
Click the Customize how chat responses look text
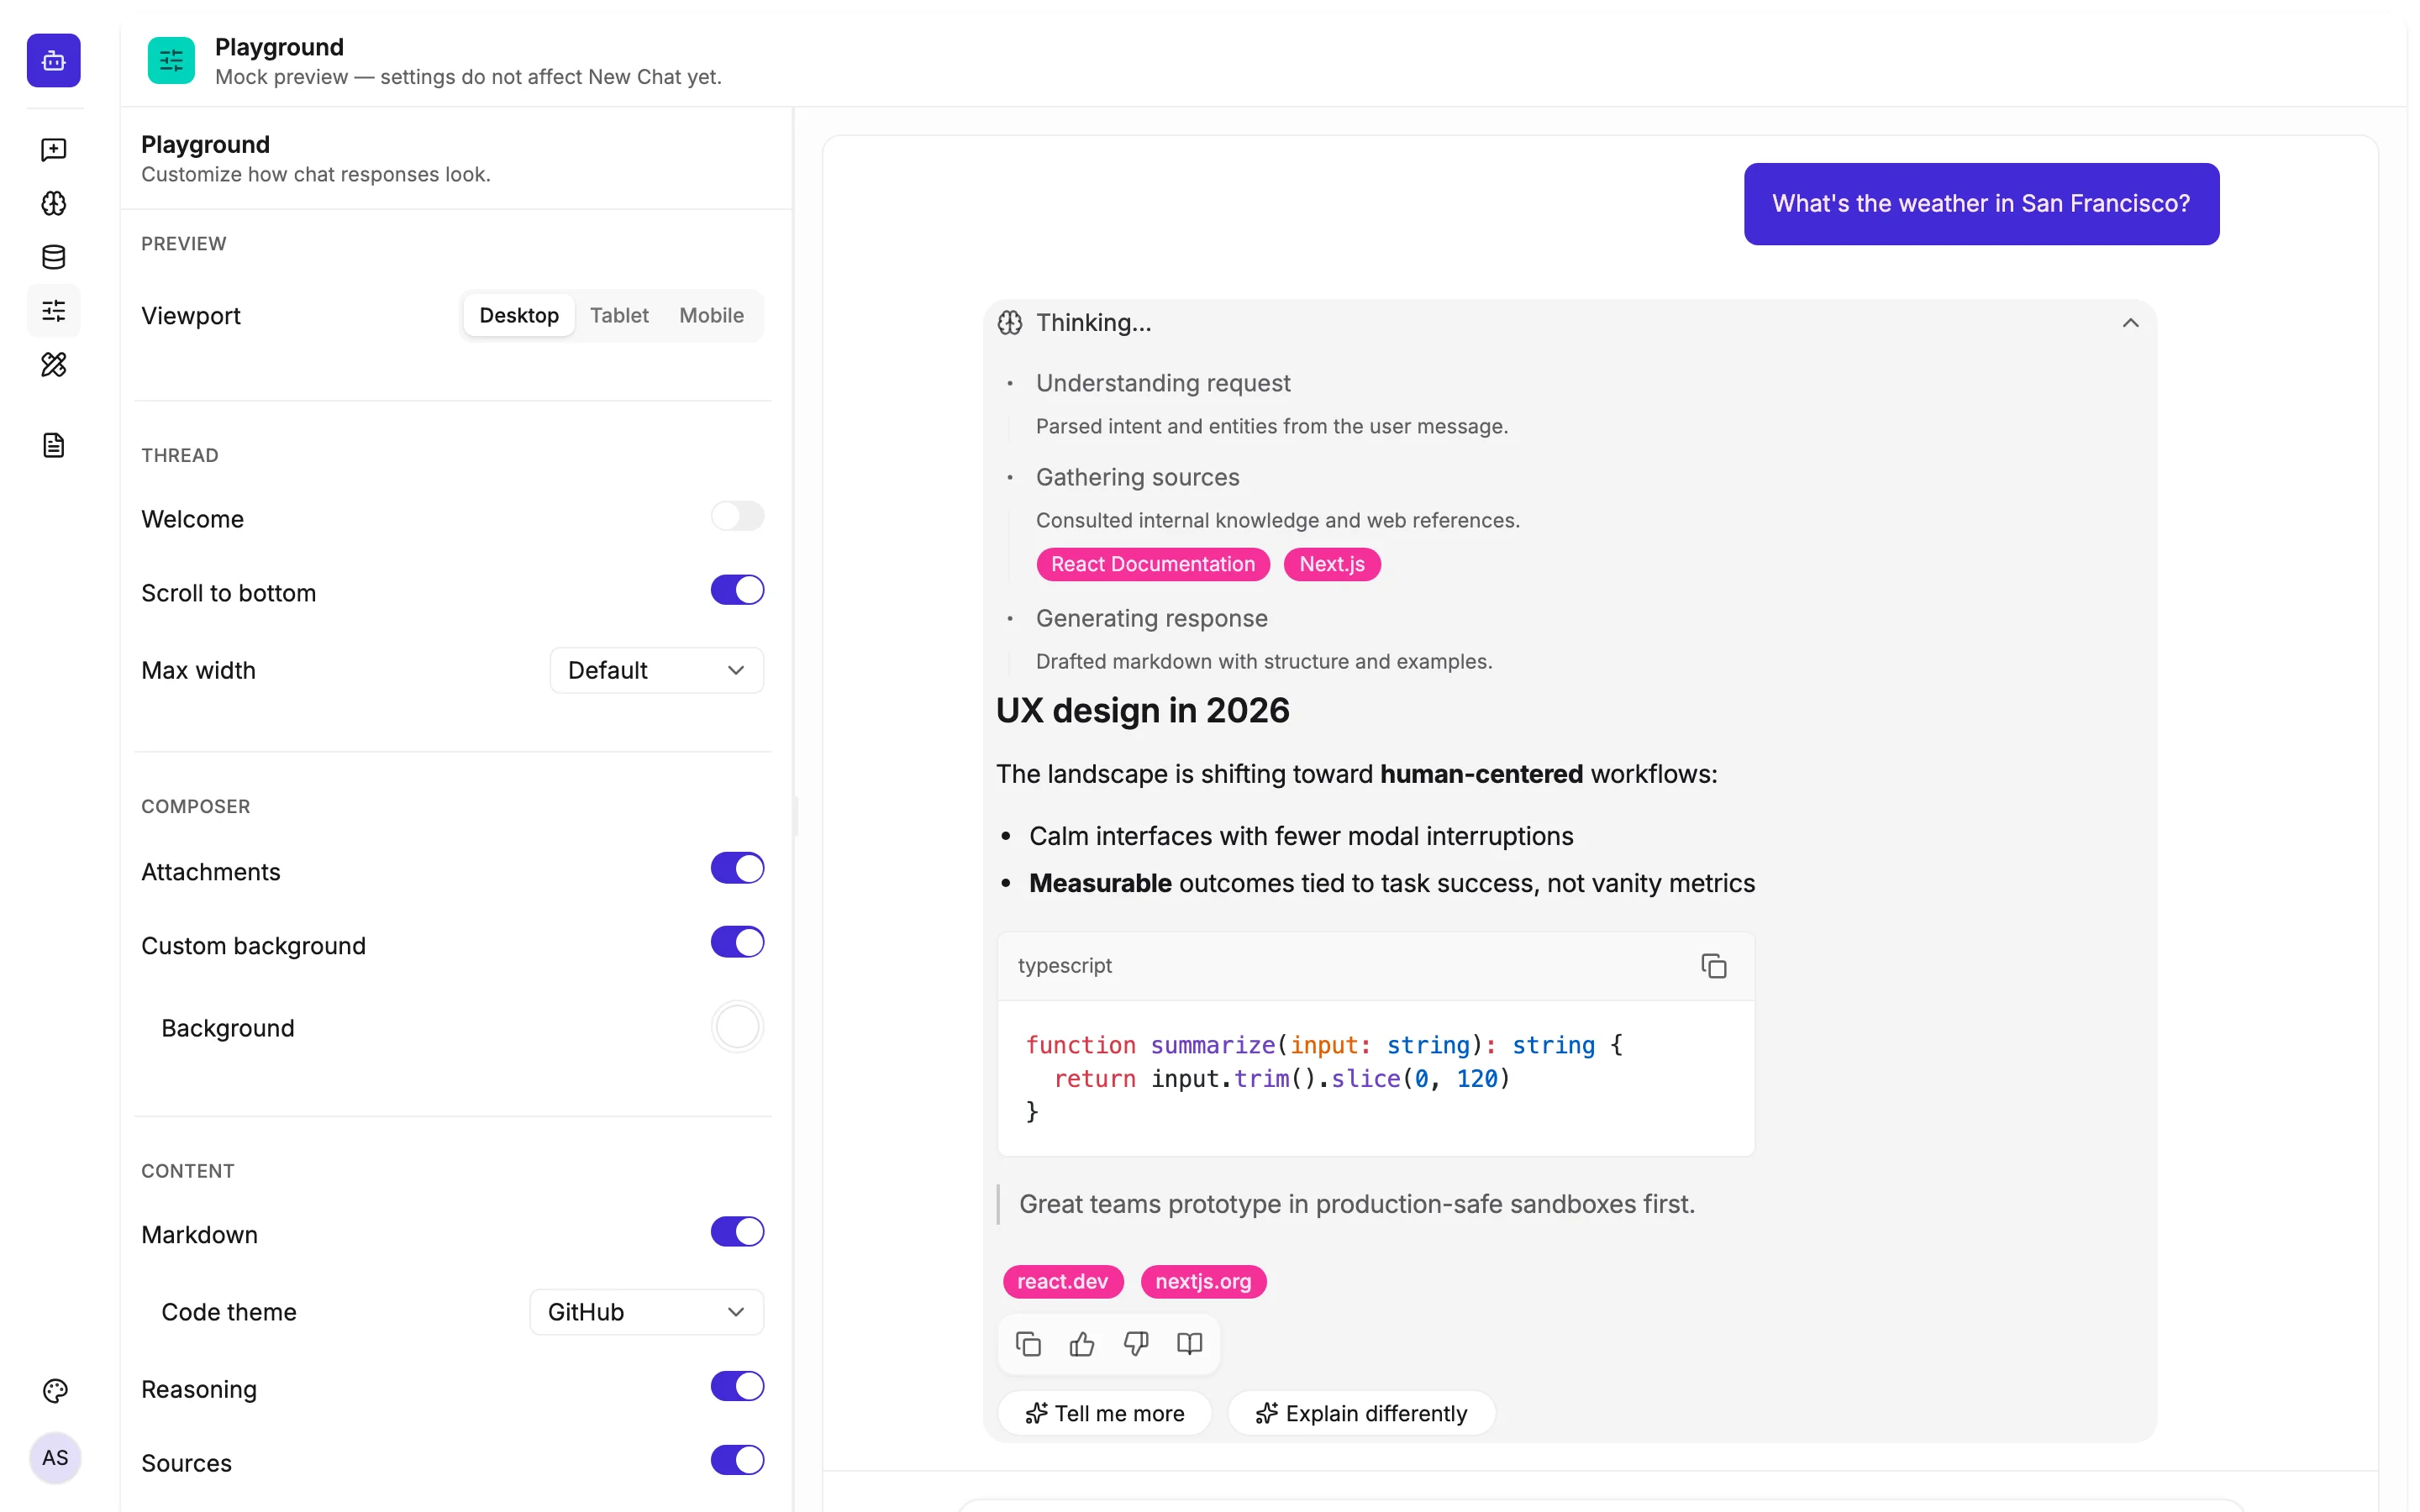316,174
